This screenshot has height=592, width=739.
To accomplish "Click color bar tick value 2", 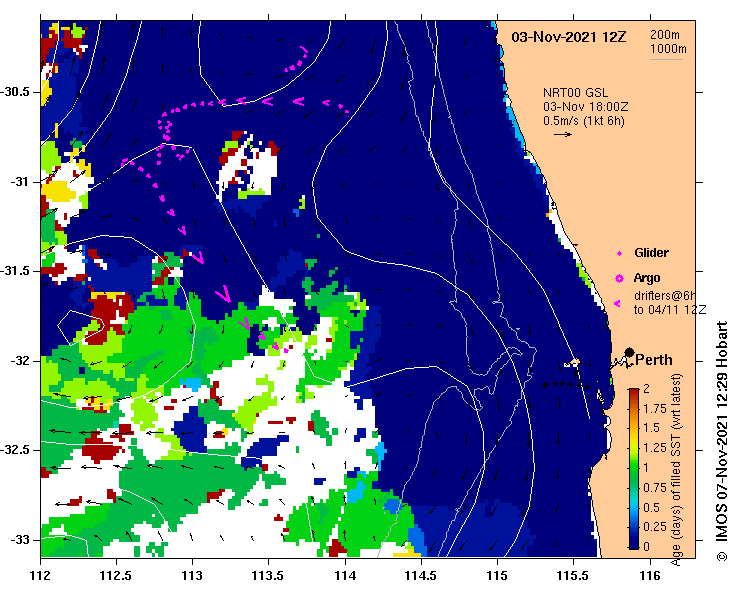I will [x=646, y=388].
